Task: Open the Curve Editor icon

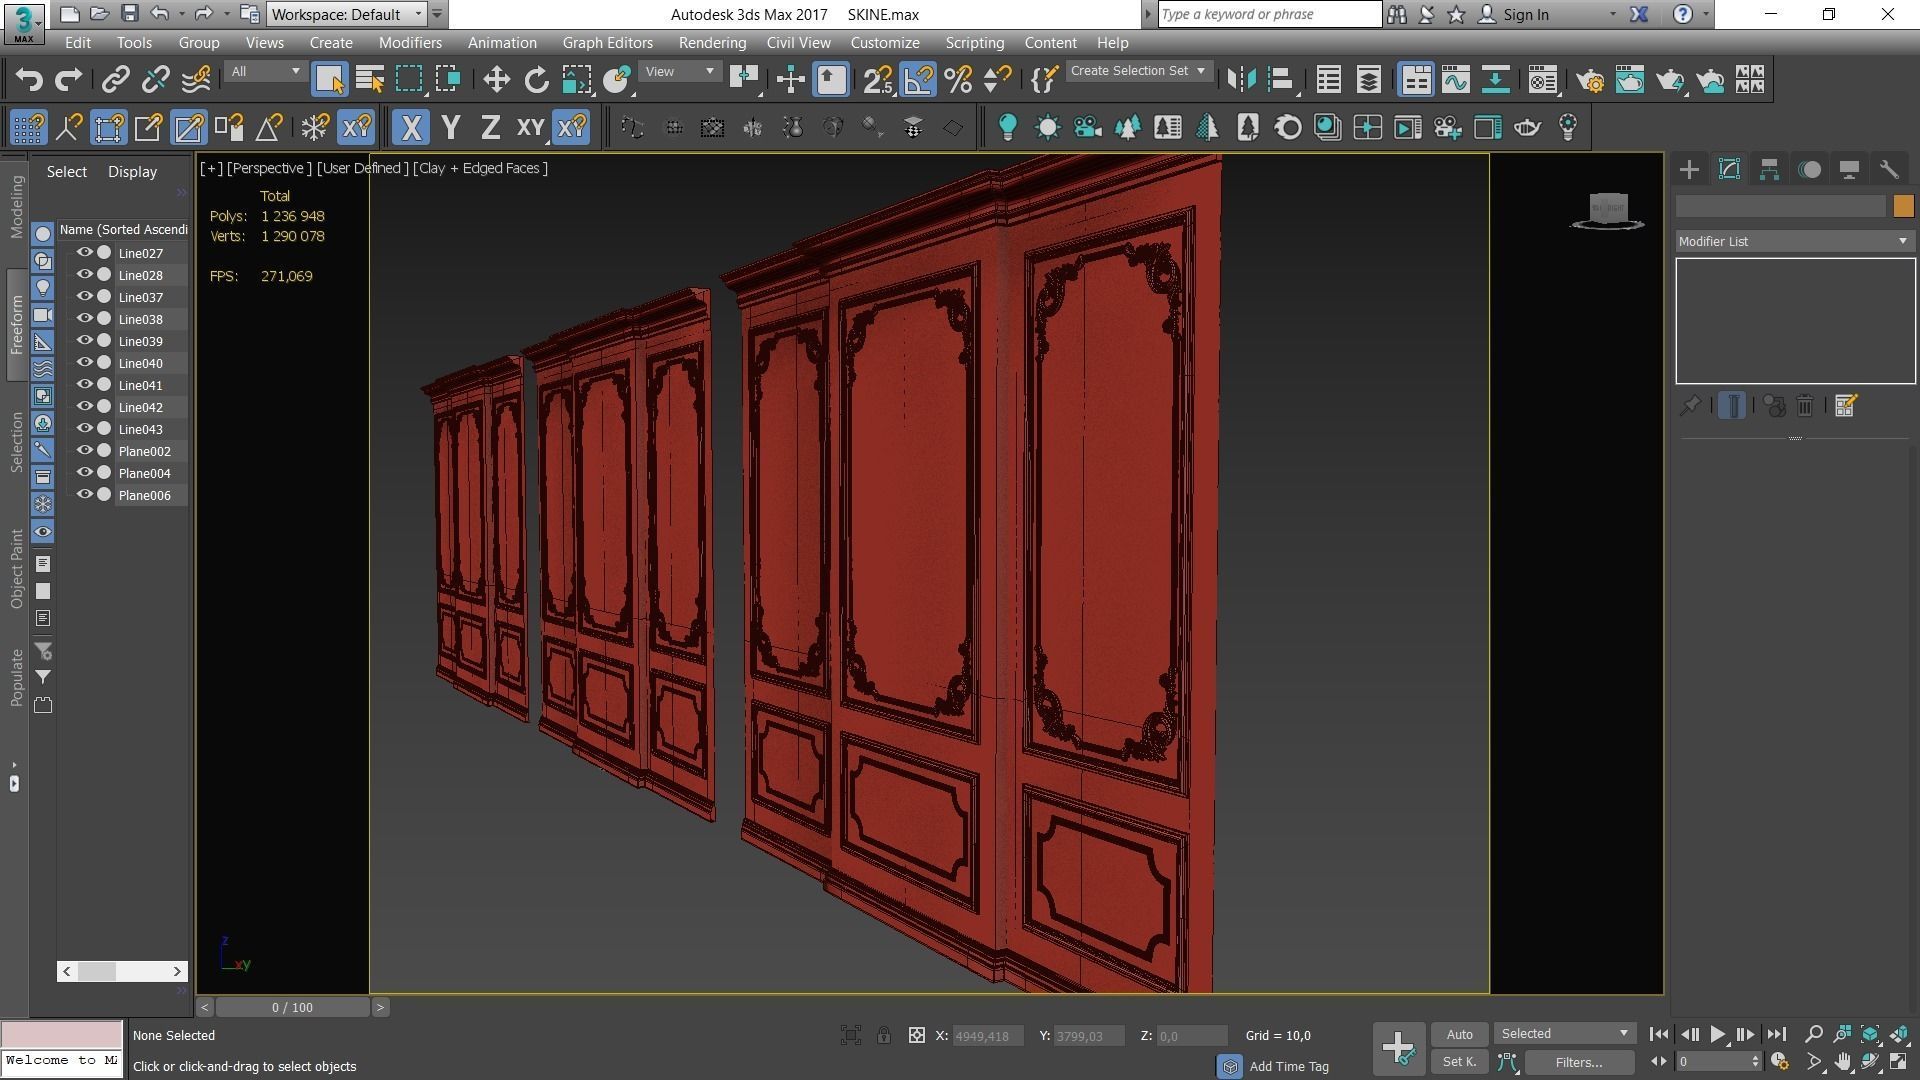Action: (x=1456, y=79)
